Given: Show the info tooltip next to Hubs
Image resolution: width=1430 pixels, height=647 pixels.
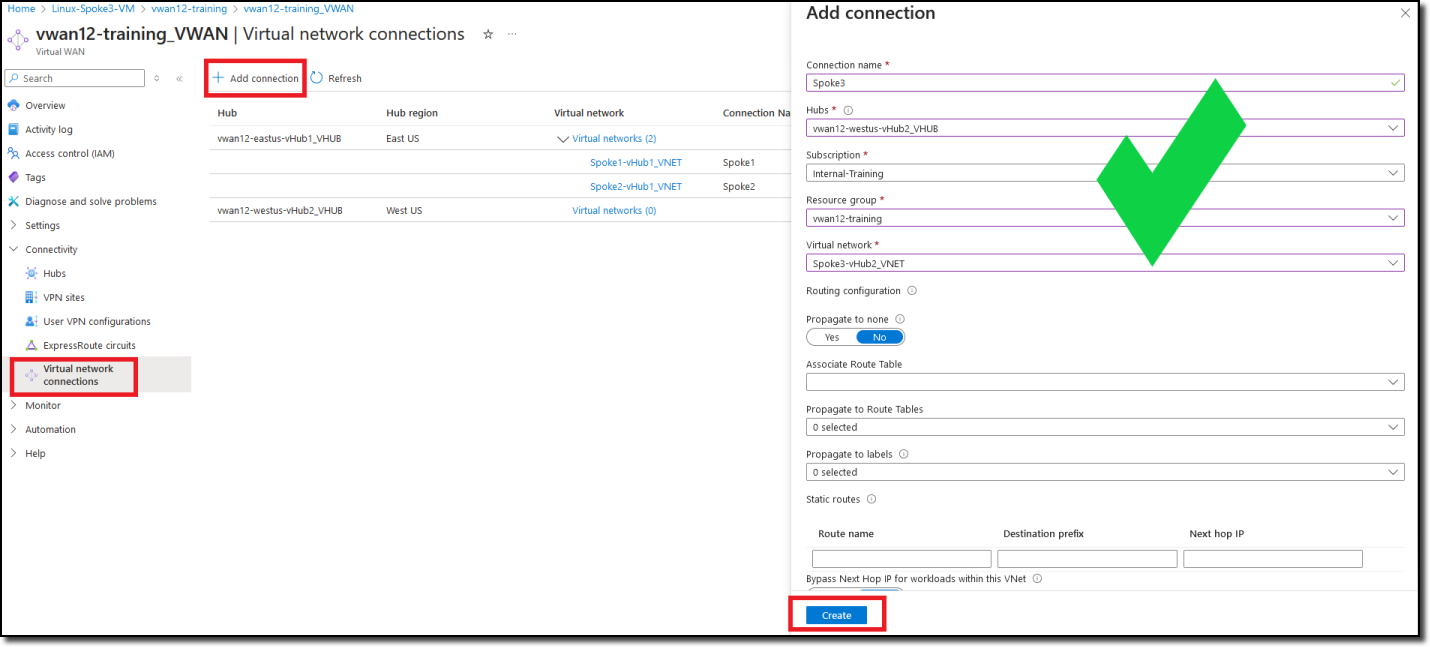Looking at the screenshot, I should point(848,110).
